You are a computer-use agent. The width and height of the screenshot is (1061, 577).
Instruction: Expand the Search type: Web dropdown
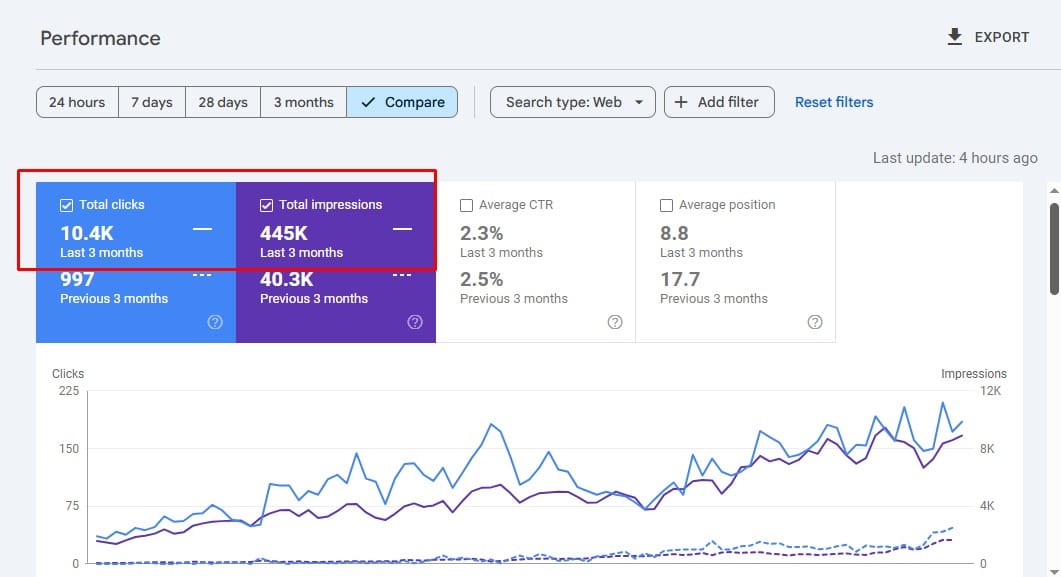pos(572,102)
